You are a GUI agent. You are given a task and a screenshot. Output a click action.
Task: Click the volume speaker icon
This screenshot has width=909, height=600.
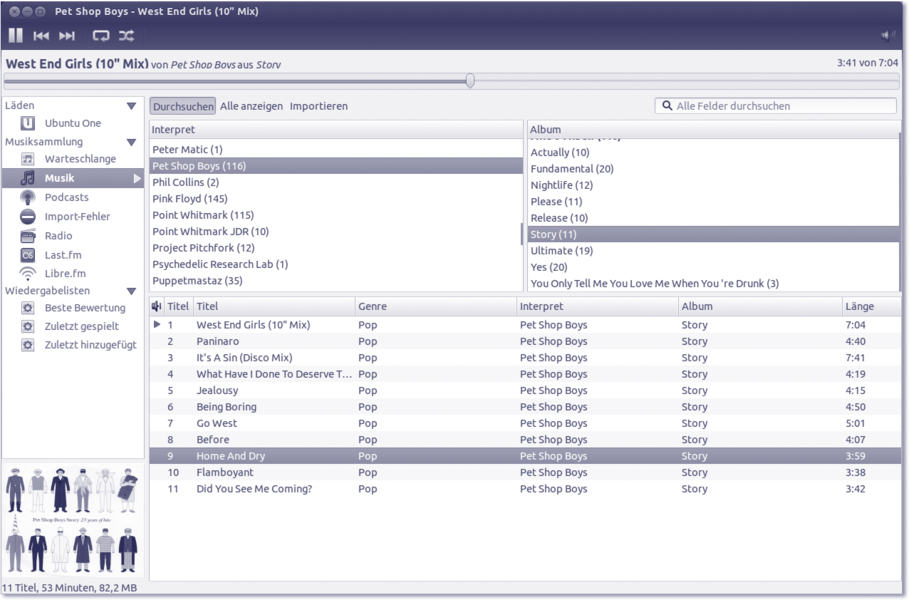click(x=888, y=36)
